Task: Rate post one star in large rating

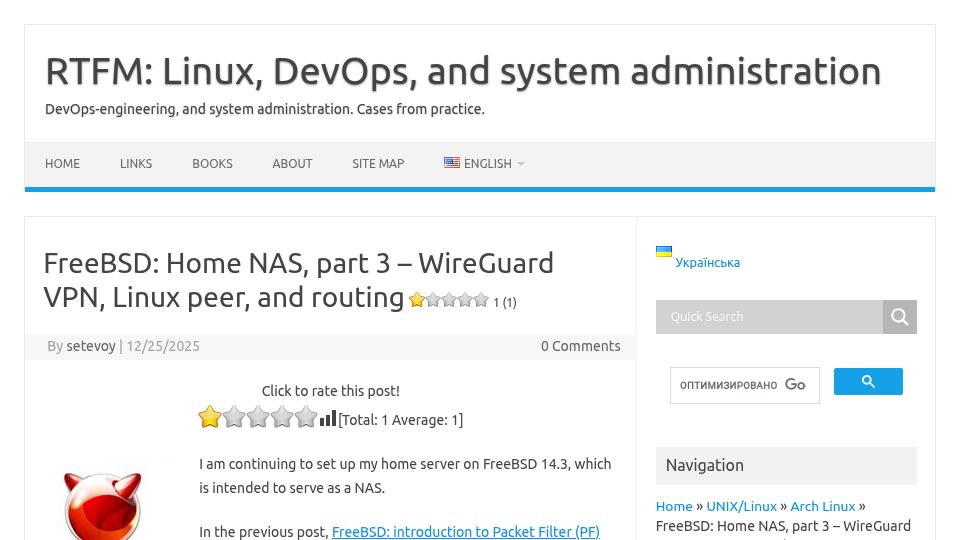Action: [209, 417]
